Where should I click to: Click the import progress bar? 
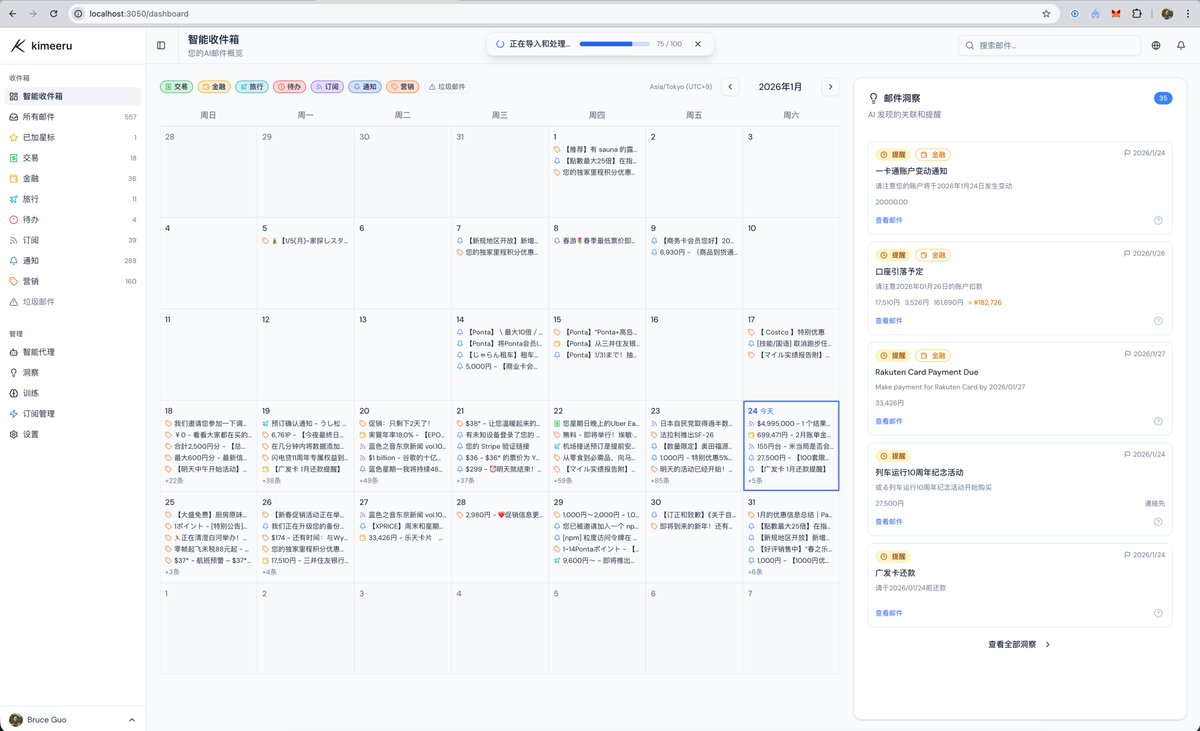[613, 44]
